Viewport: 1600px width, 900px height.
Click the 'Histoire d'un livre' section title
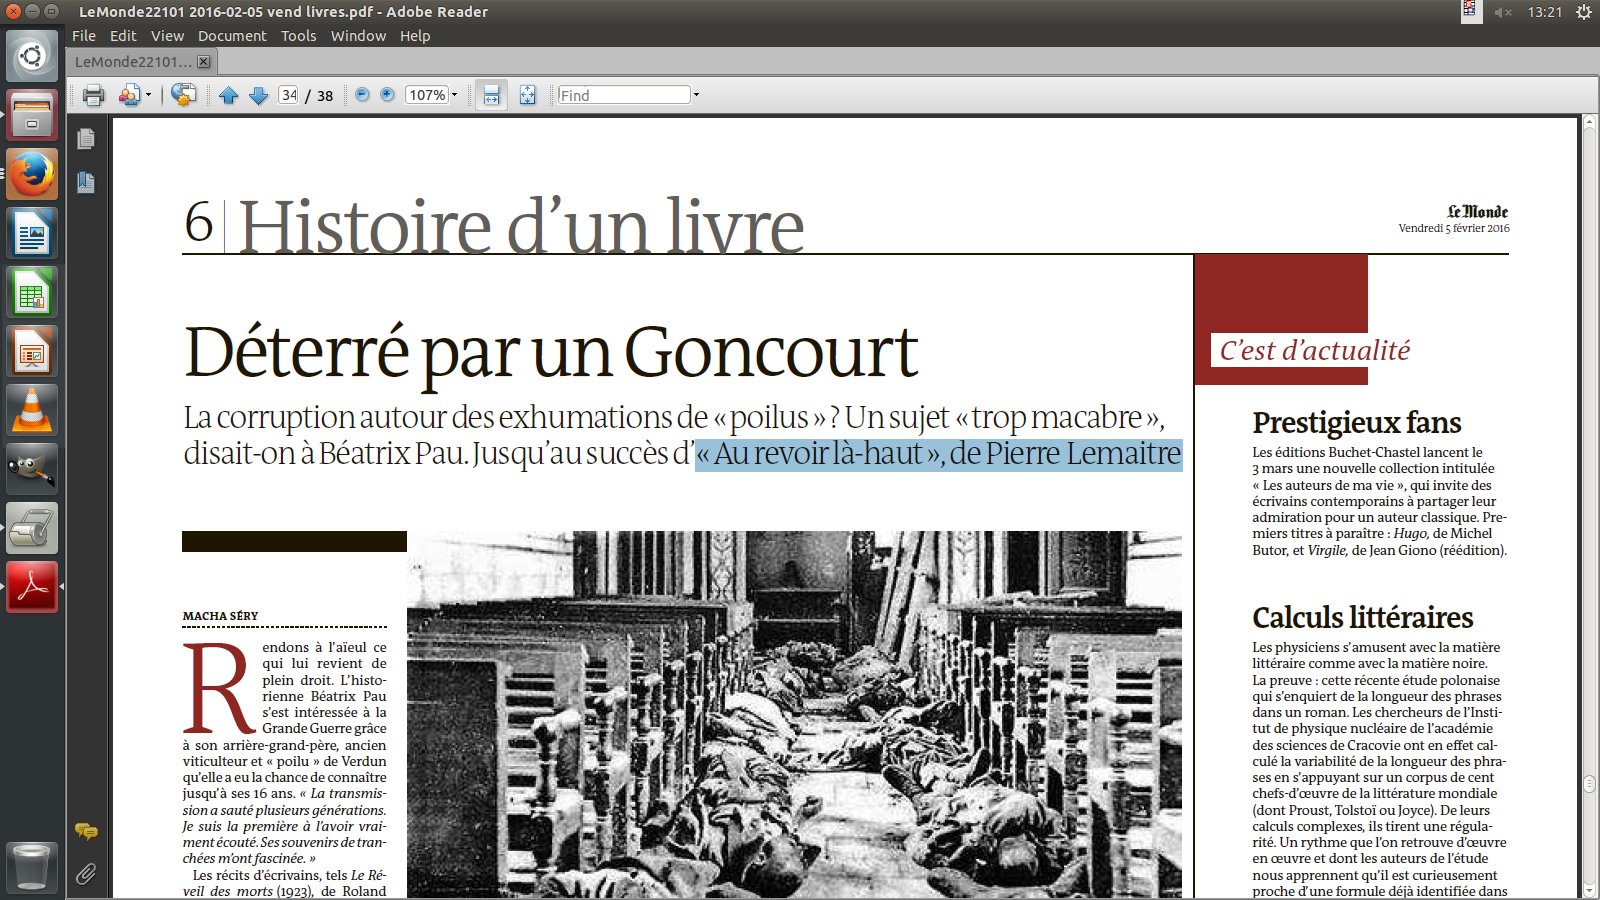[x=521, y=226]
